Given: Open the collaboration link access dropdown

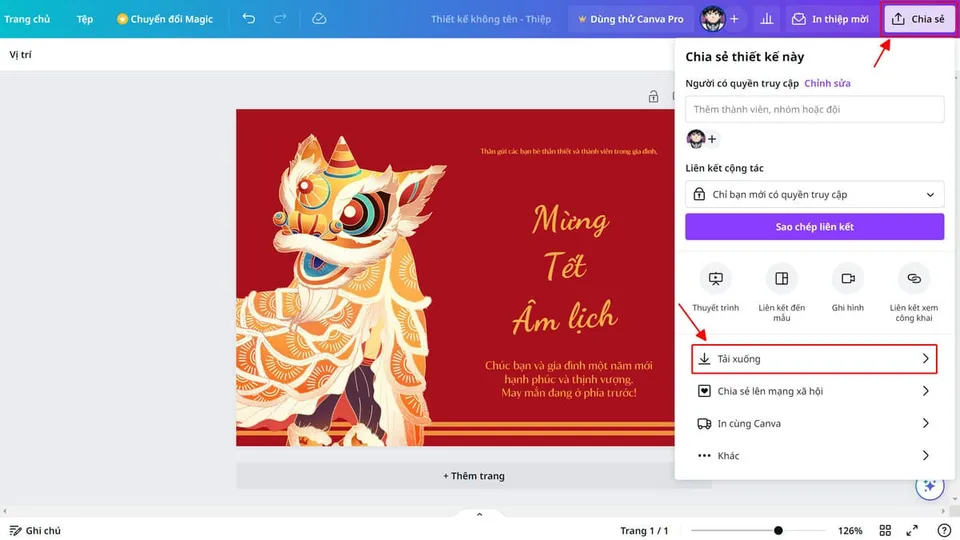Looking at the screenshot, I should pyautogui.click(x=814, y=195).
